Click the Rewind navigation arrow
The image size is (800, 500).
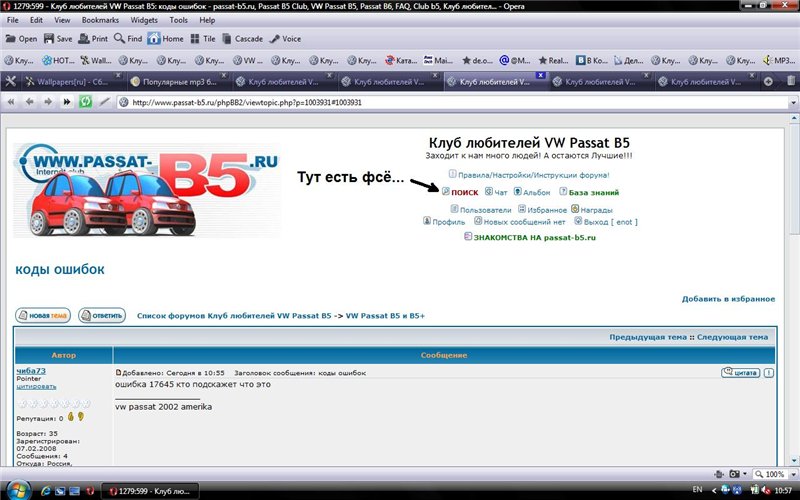coord(11,102)
